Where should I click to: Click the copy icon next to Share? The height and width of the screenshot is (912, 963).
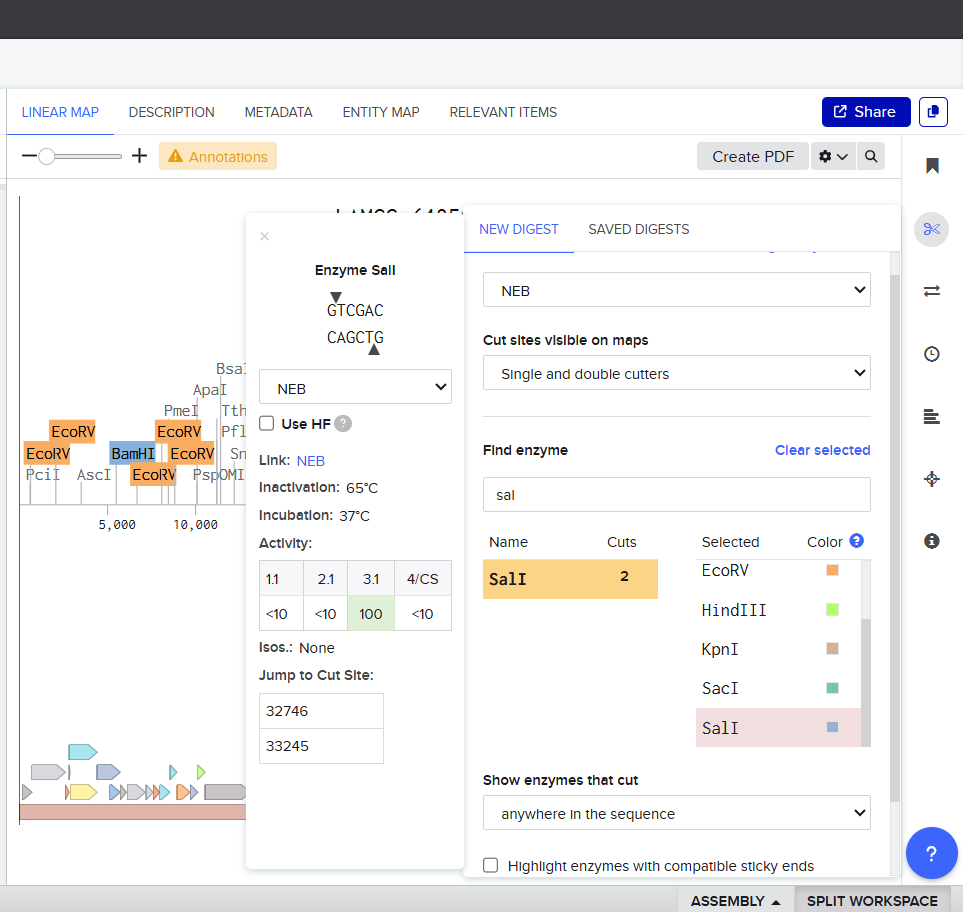tap(933, 112)
